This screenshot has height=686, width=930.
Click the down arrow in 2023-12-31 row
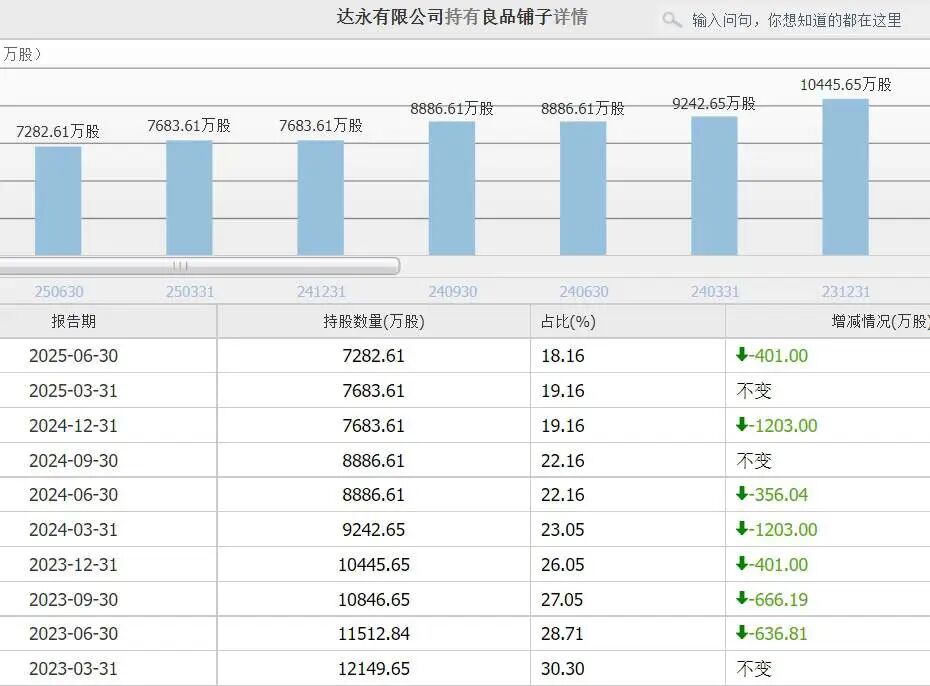point(742,564)
